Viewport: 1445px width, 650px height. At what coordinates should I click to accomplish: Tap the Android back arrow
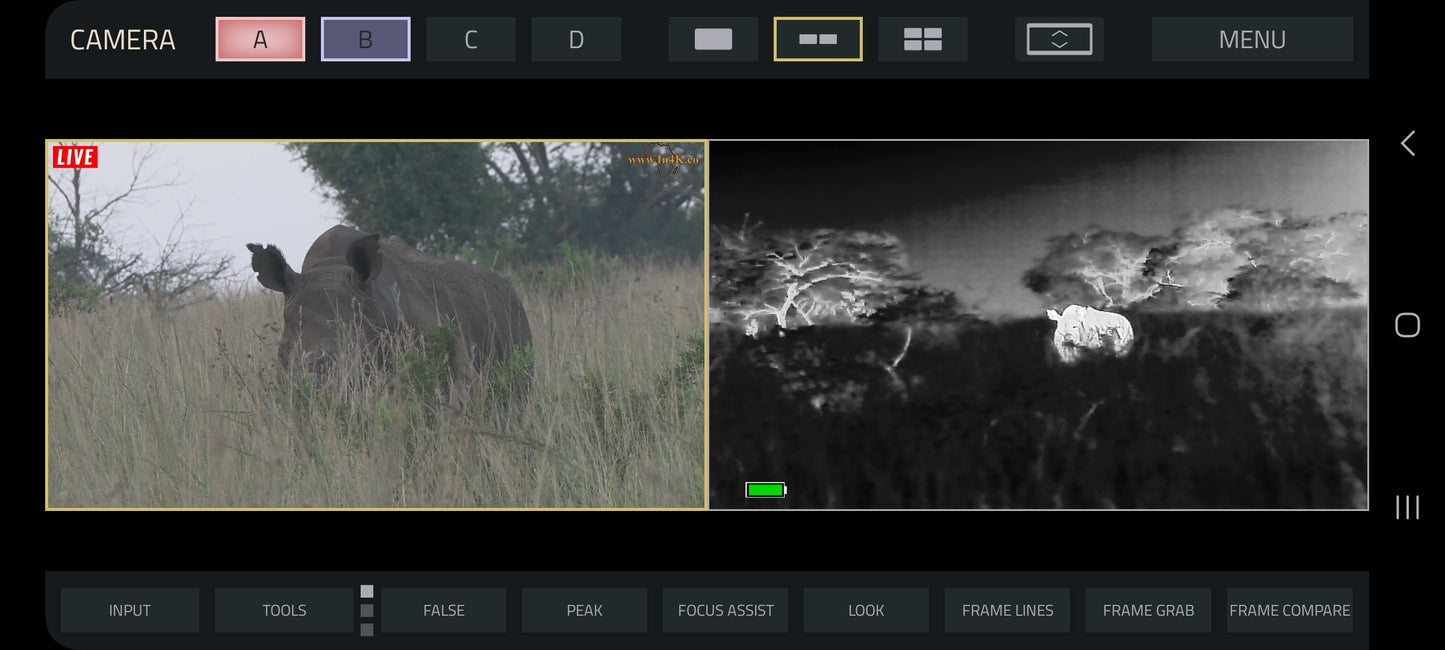click(1407, 144)
